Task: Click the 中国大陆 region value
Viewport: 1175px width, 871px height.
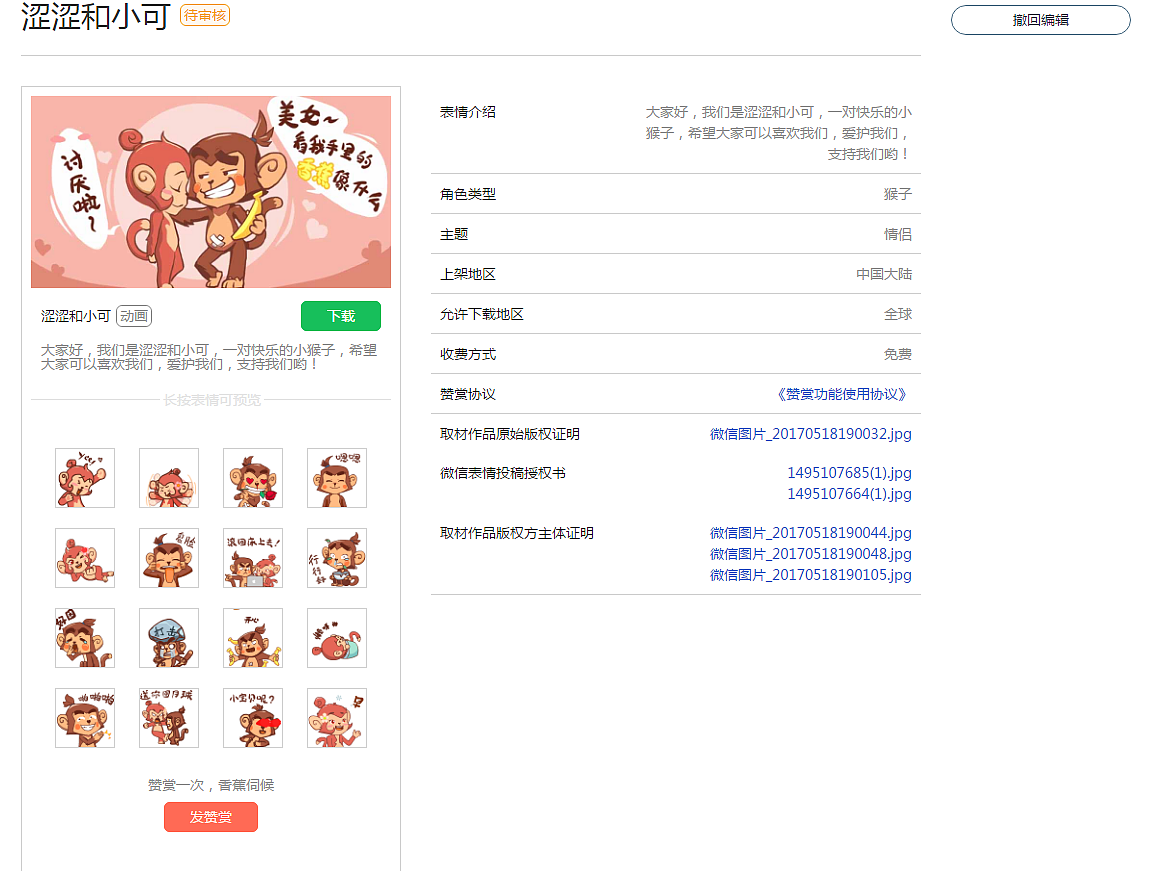Action: click(x=884, y=274)
